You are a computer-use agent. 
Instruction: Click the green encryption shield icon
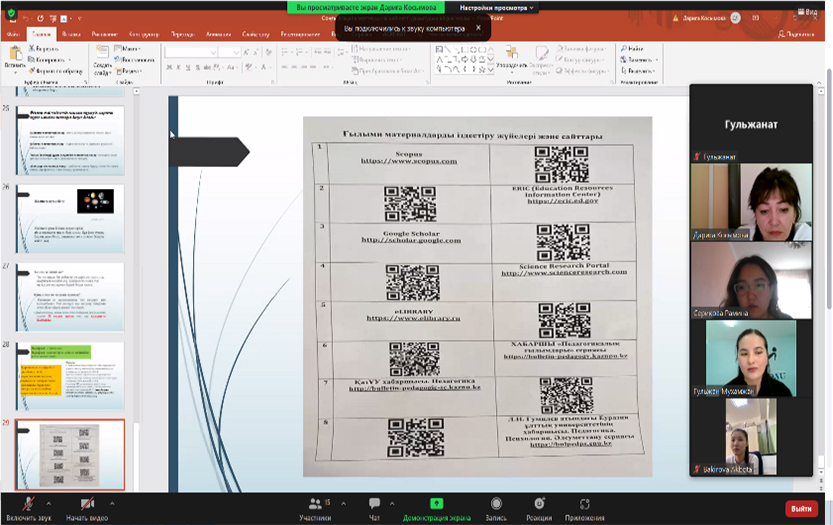click(11, 11)
